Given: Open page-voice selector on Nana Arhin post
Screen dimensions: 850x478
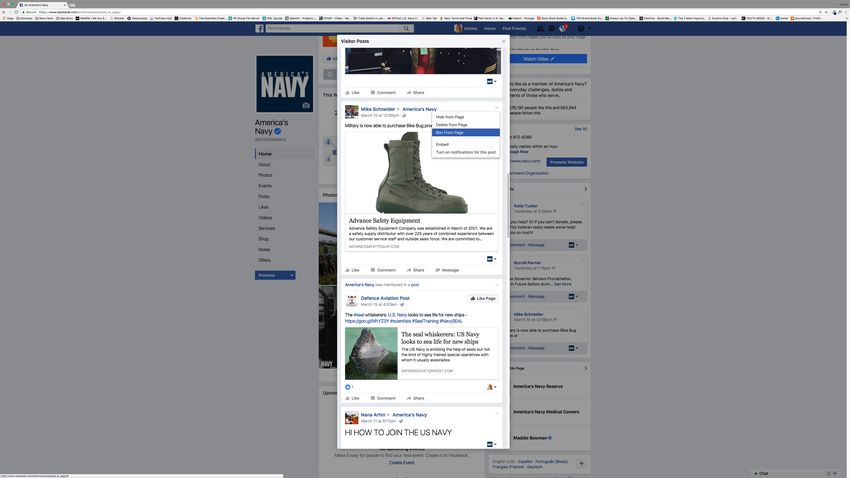Looking at the screenshot, I should point(491,444).
